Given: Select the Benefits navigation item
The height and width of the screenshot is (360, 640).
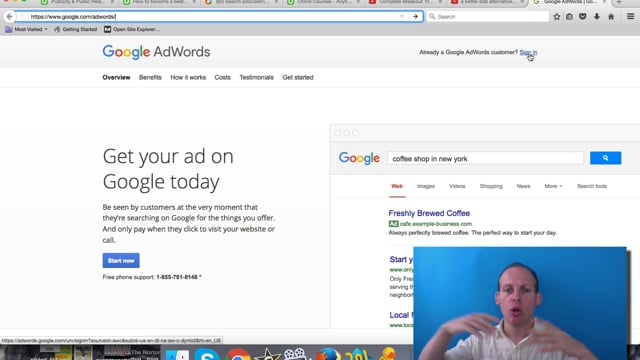Looking at the screenshot, I should click(150, 78).
